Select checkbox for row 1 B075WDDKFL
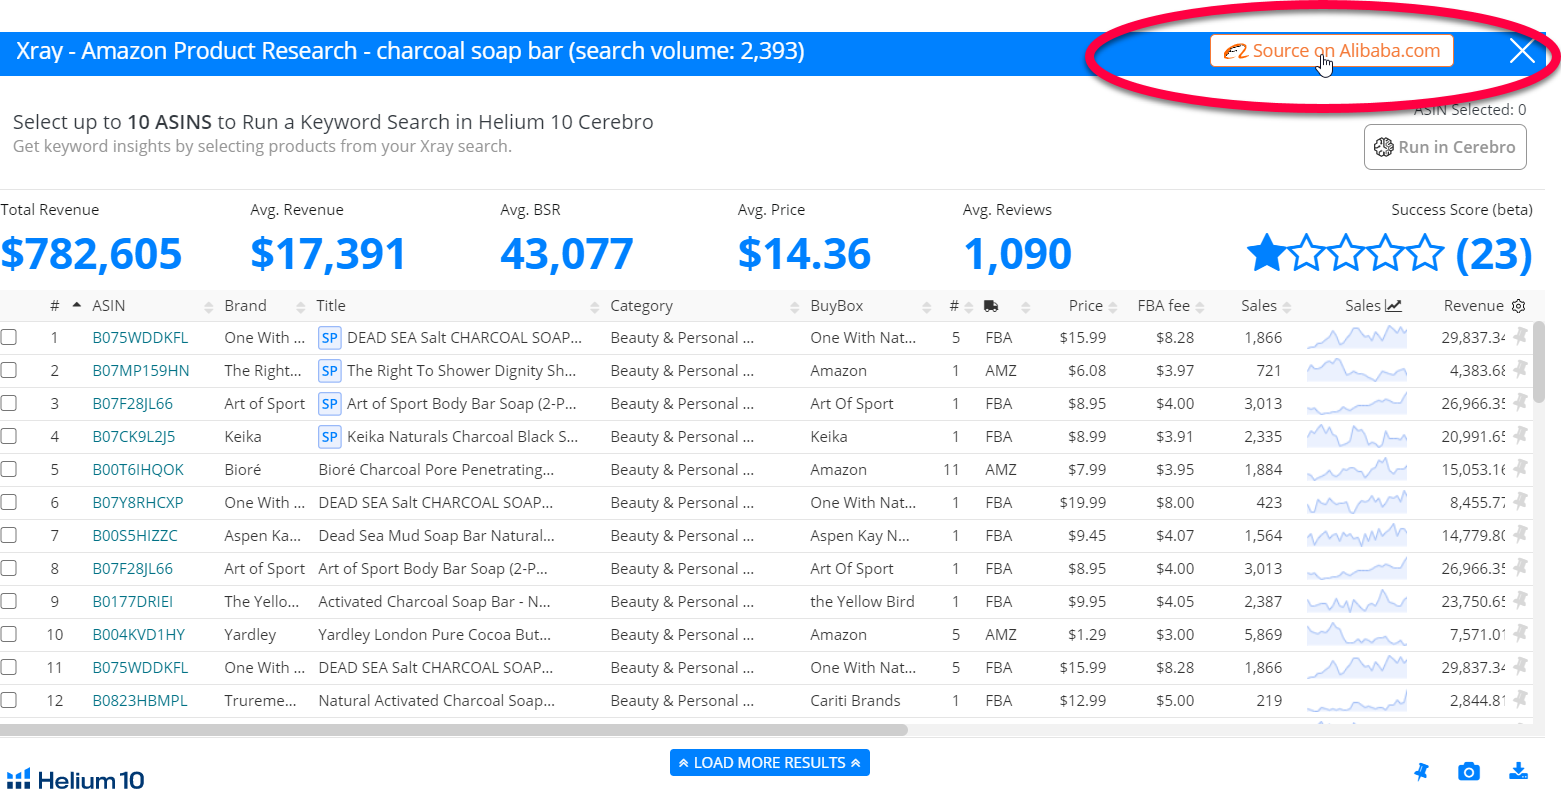The image size is (1561, 799). point(9,338)
